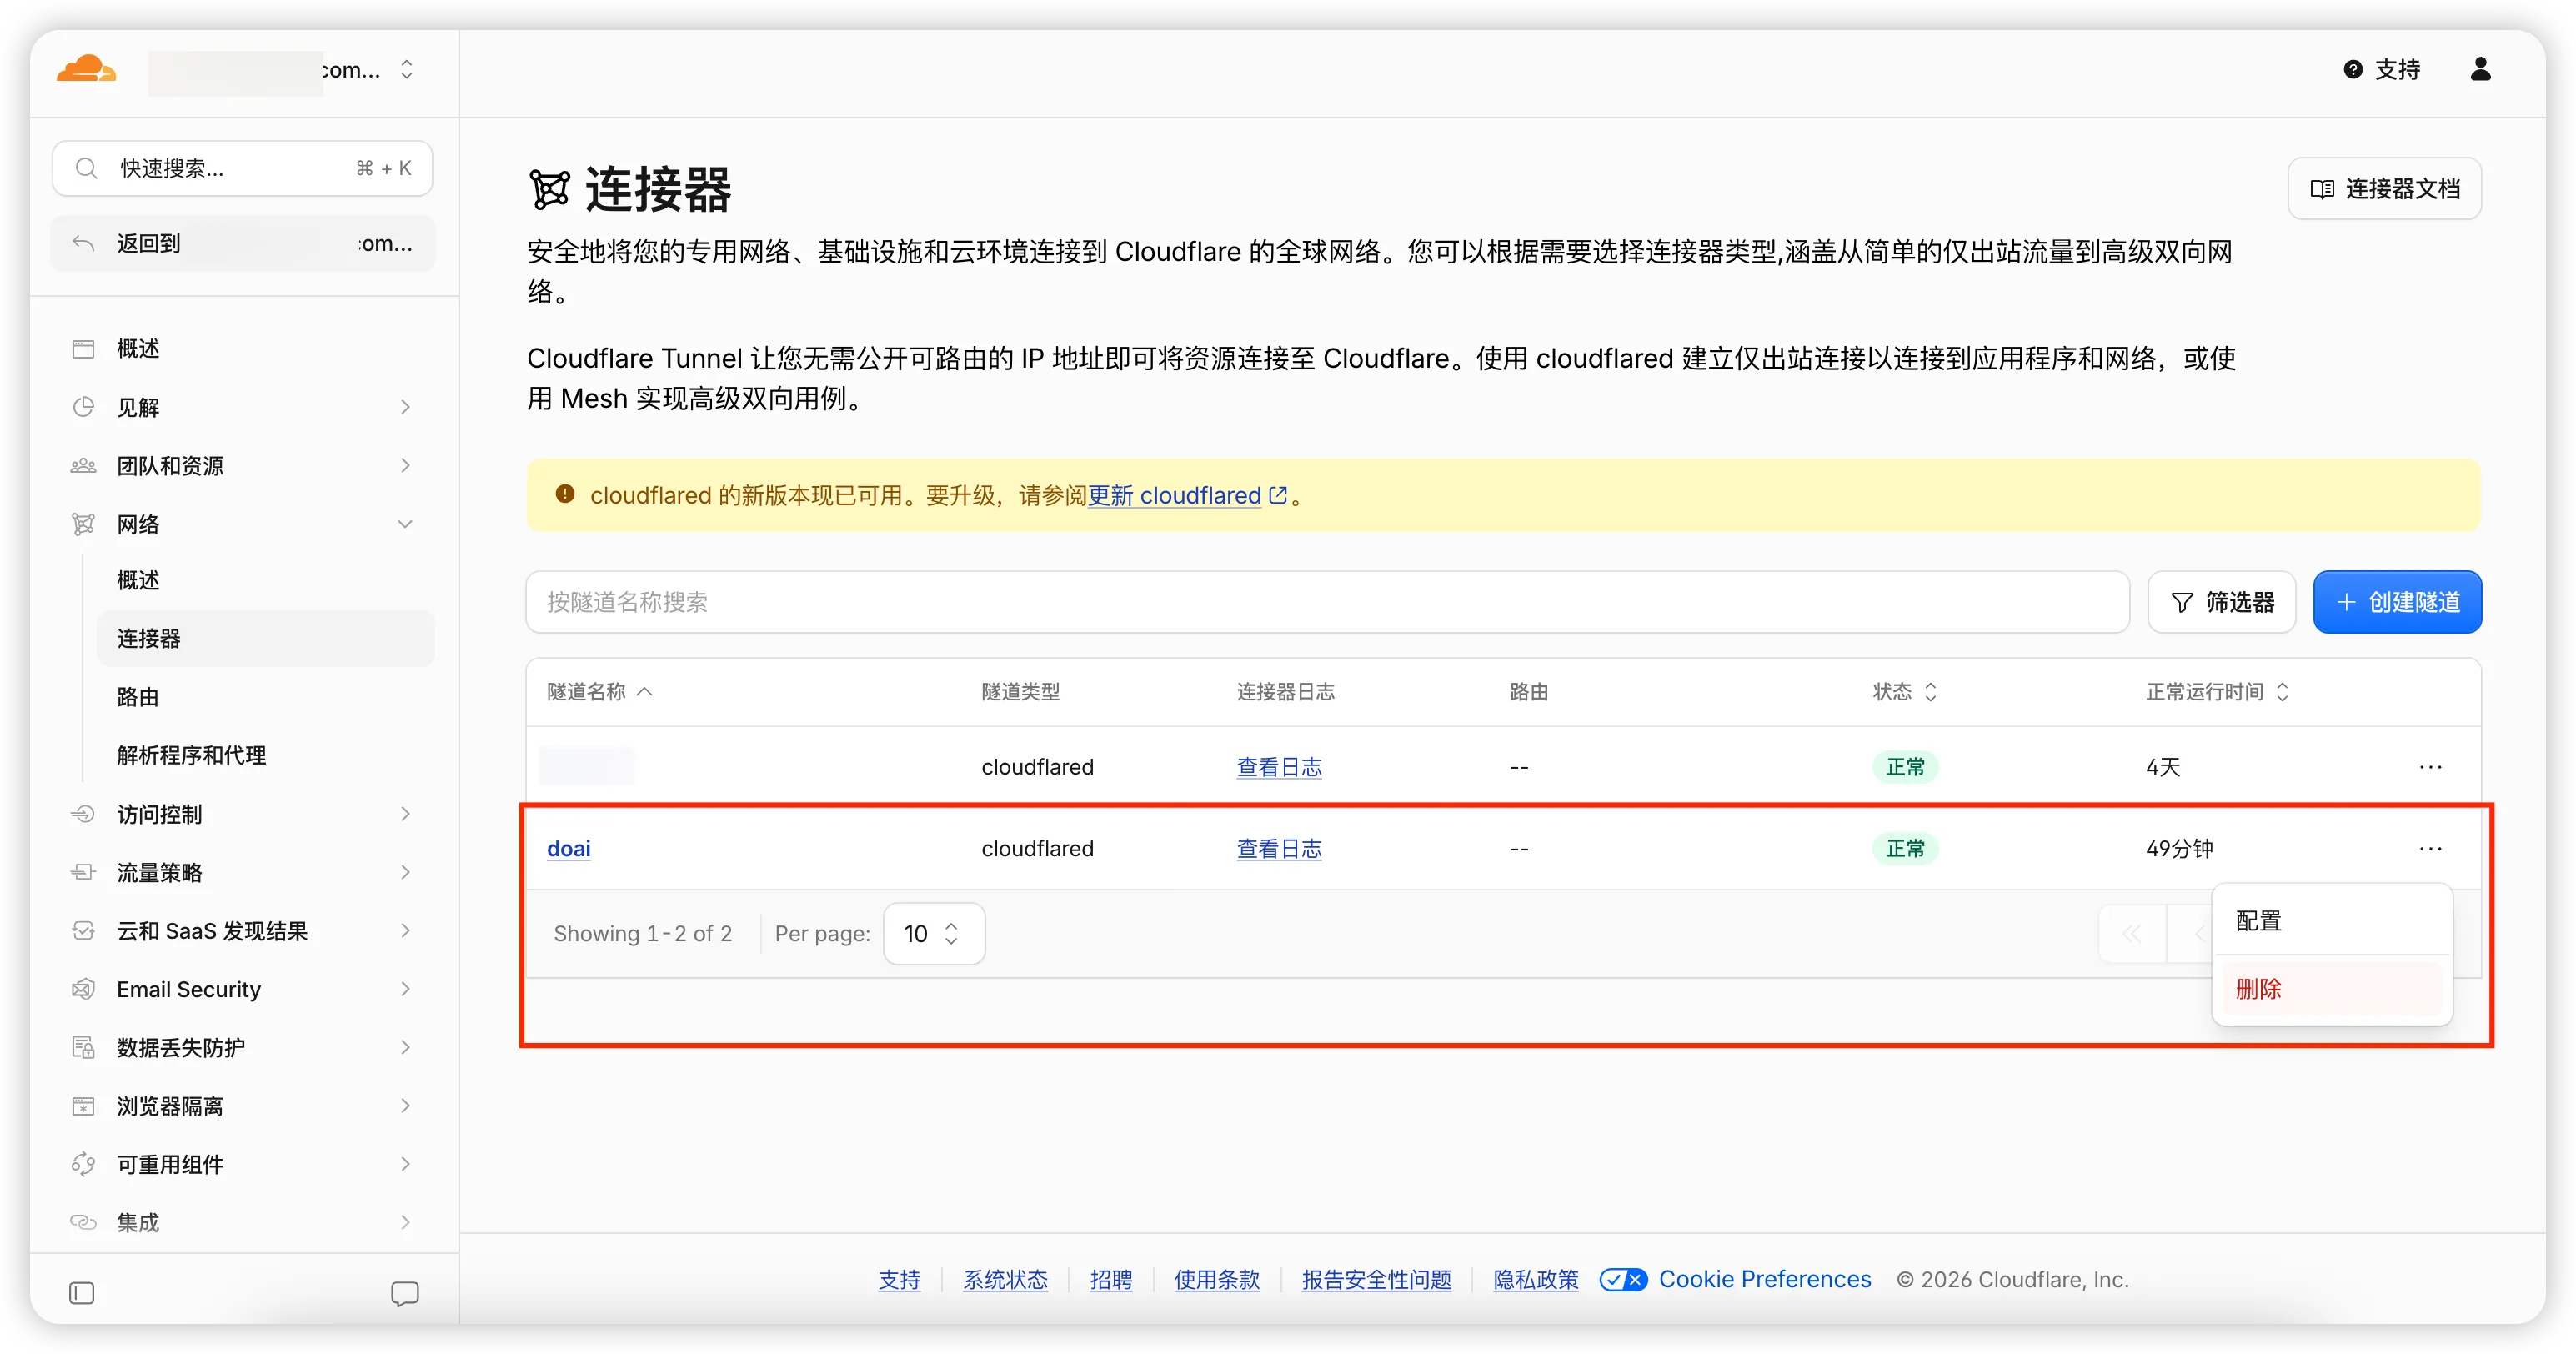Image resolution: width=2576 pixels, height=1354 pixels.
Task: Expand 云和 SaaS 发现结果 chevron
Action: [x=405, y=931]
